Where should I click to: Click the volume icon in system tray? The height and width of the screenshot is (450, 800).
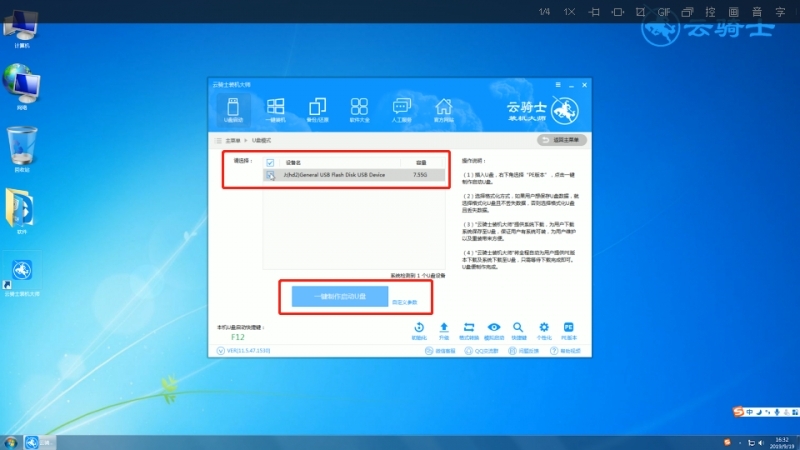[x=761, y=443]
